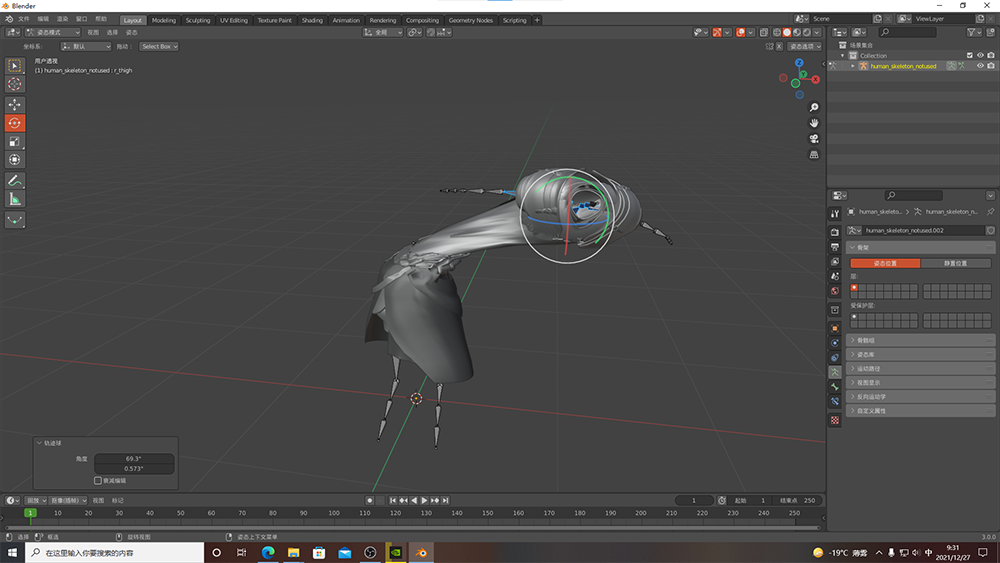Toggle the first armature layer button
This screenshot has height=563, width=1000.
(x=854, y=288)
